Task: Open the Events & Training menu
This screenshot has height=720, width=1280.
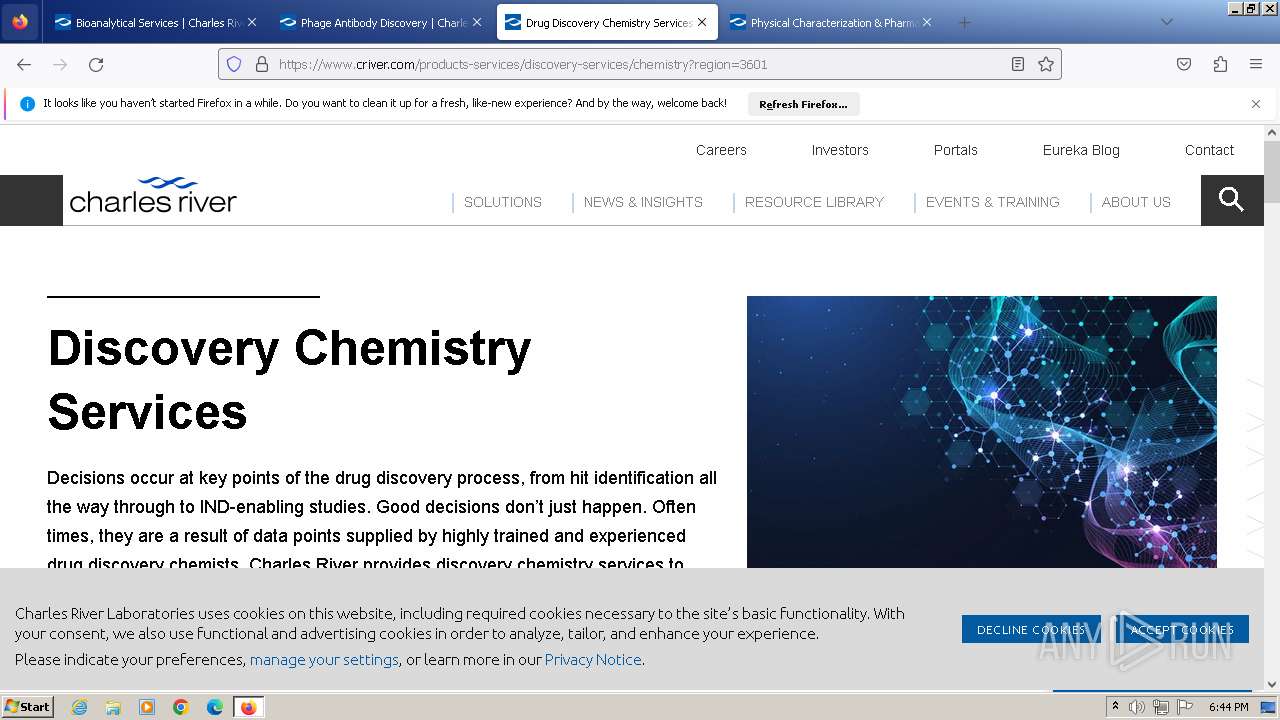Action: click(992, 202)
